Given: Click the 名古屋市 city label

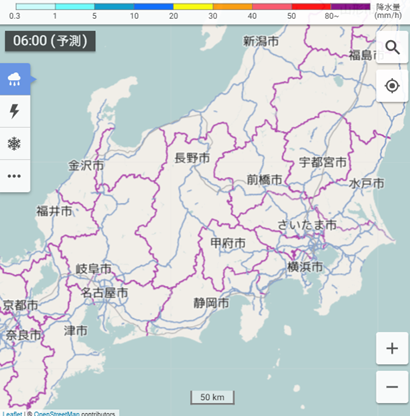Looking at the screenshot, I should 104,293.
